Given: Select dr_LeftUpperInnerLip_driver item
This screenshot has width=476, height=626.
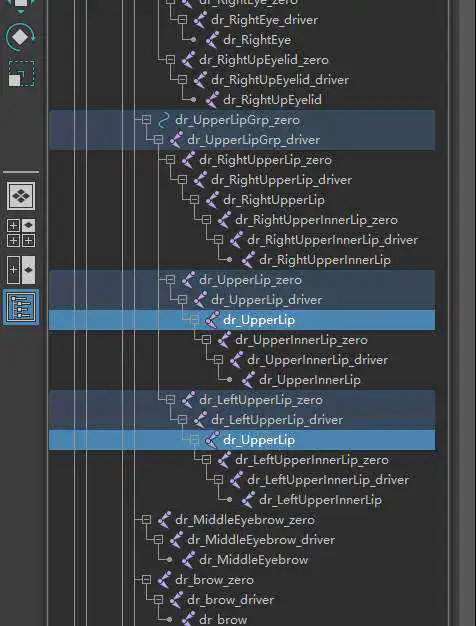Looking at the screenshot, I should click(x=328, y=480).
